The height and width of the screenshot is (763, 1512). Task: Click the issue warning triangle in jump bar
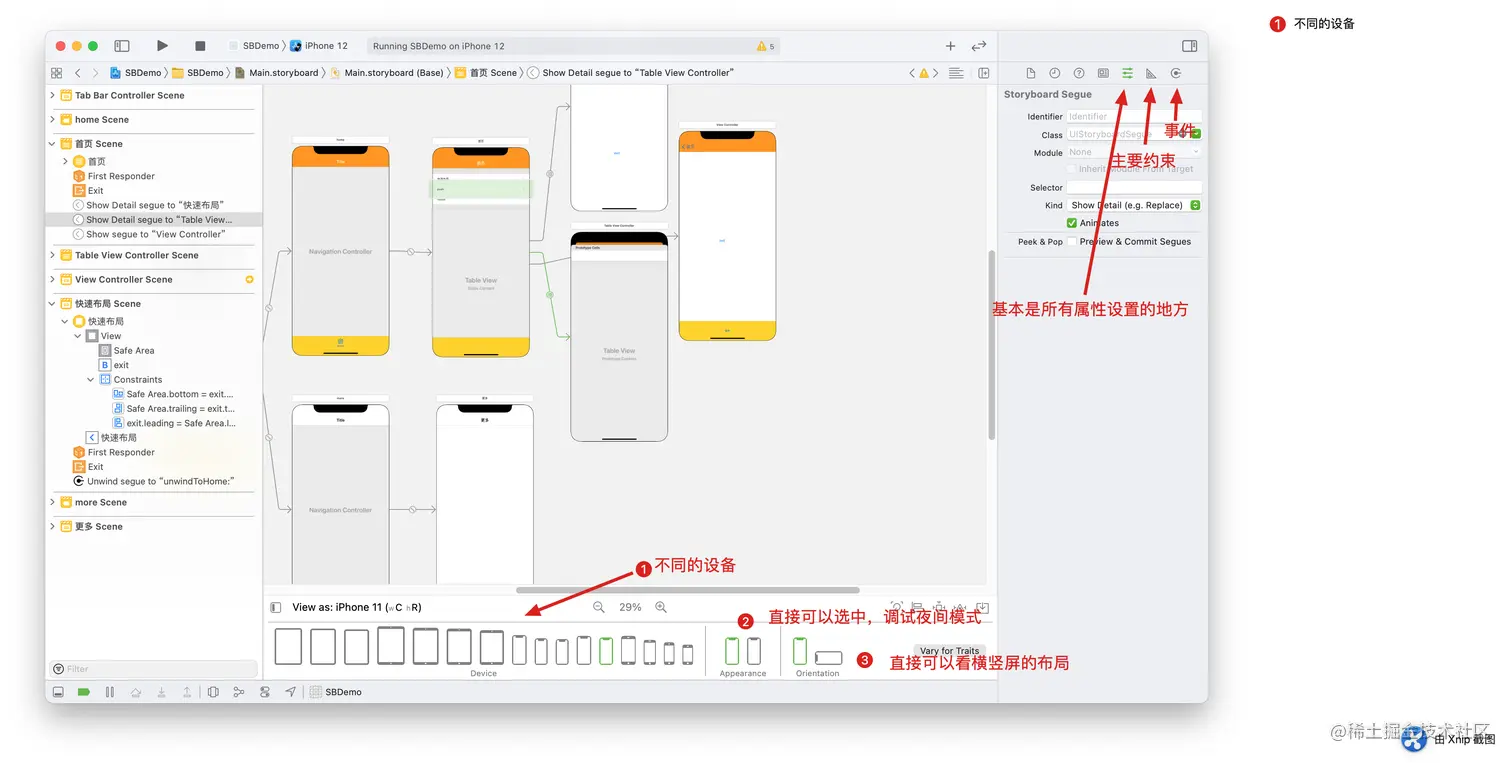[x=924, y=73]
